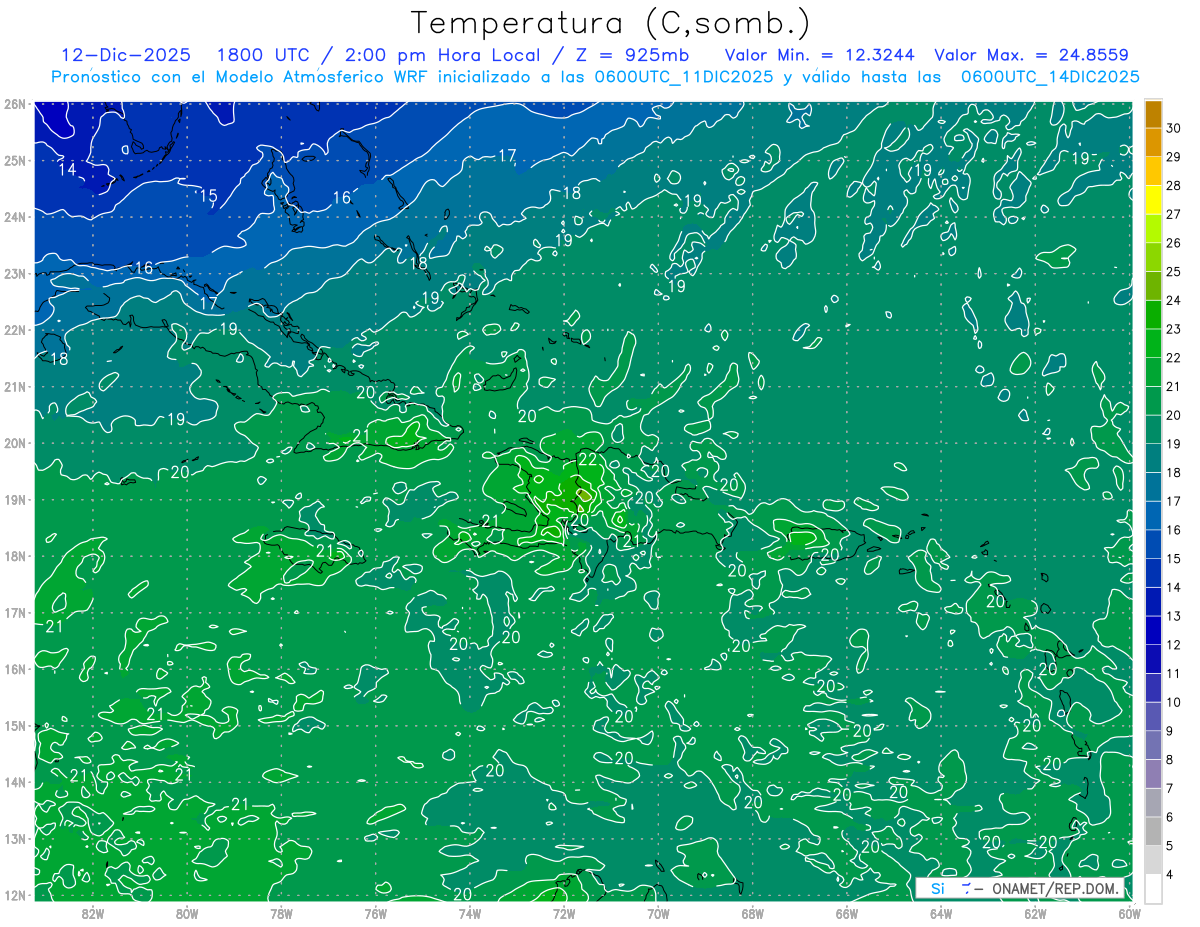Screen dimensions: 1200x927
Task: Click the "13N" latitude axis label
Action: [15, 838]
